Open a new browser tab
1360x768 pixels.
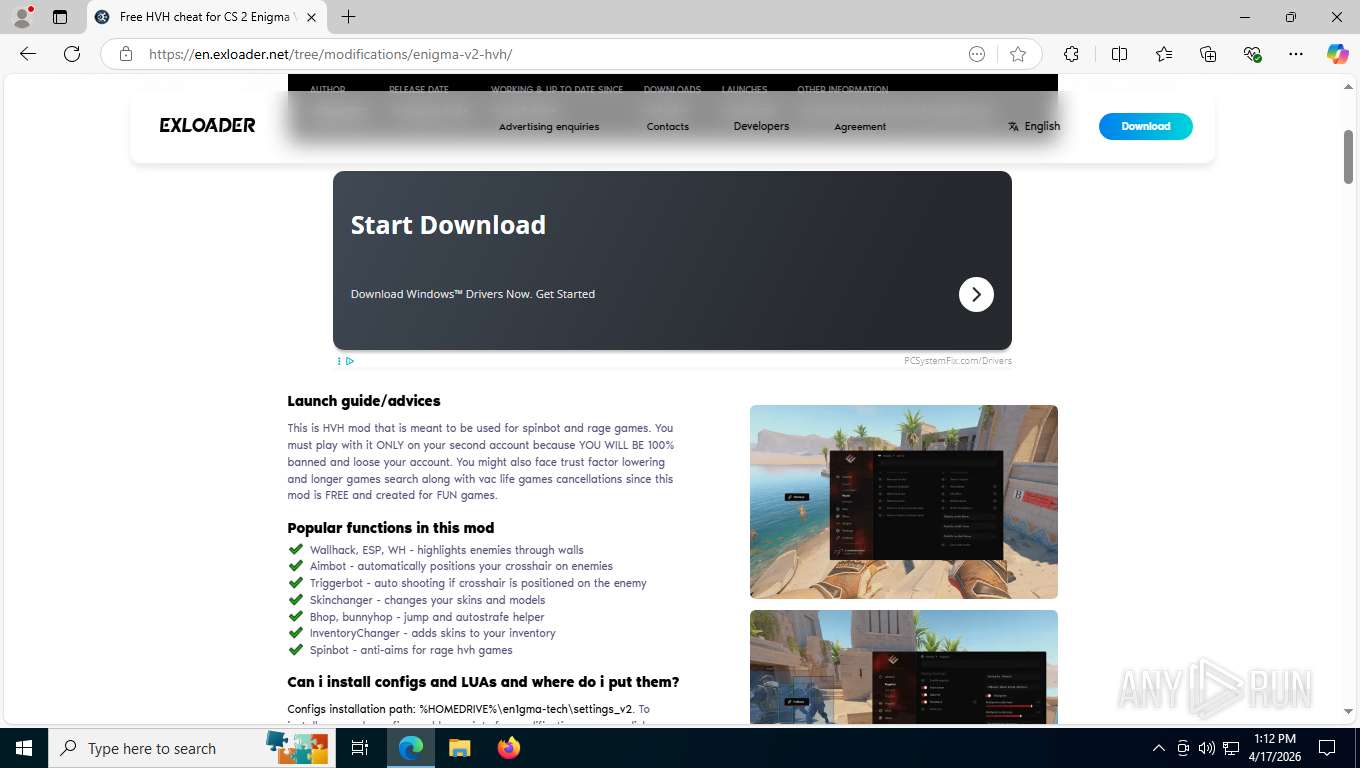point(348,17)
